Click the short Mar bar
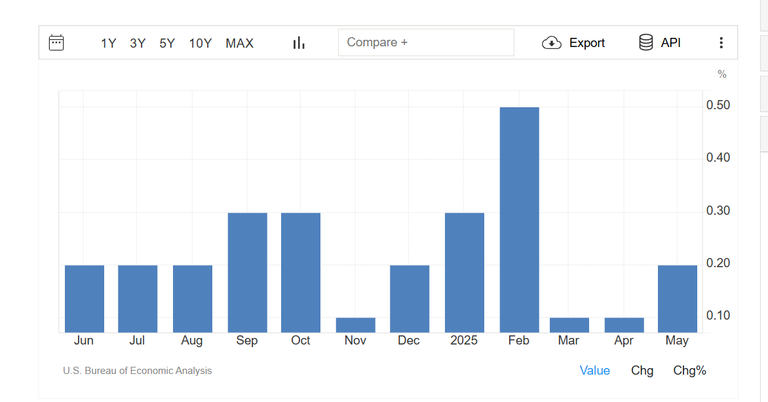768x402 pixels. click(x=569, y=325)
